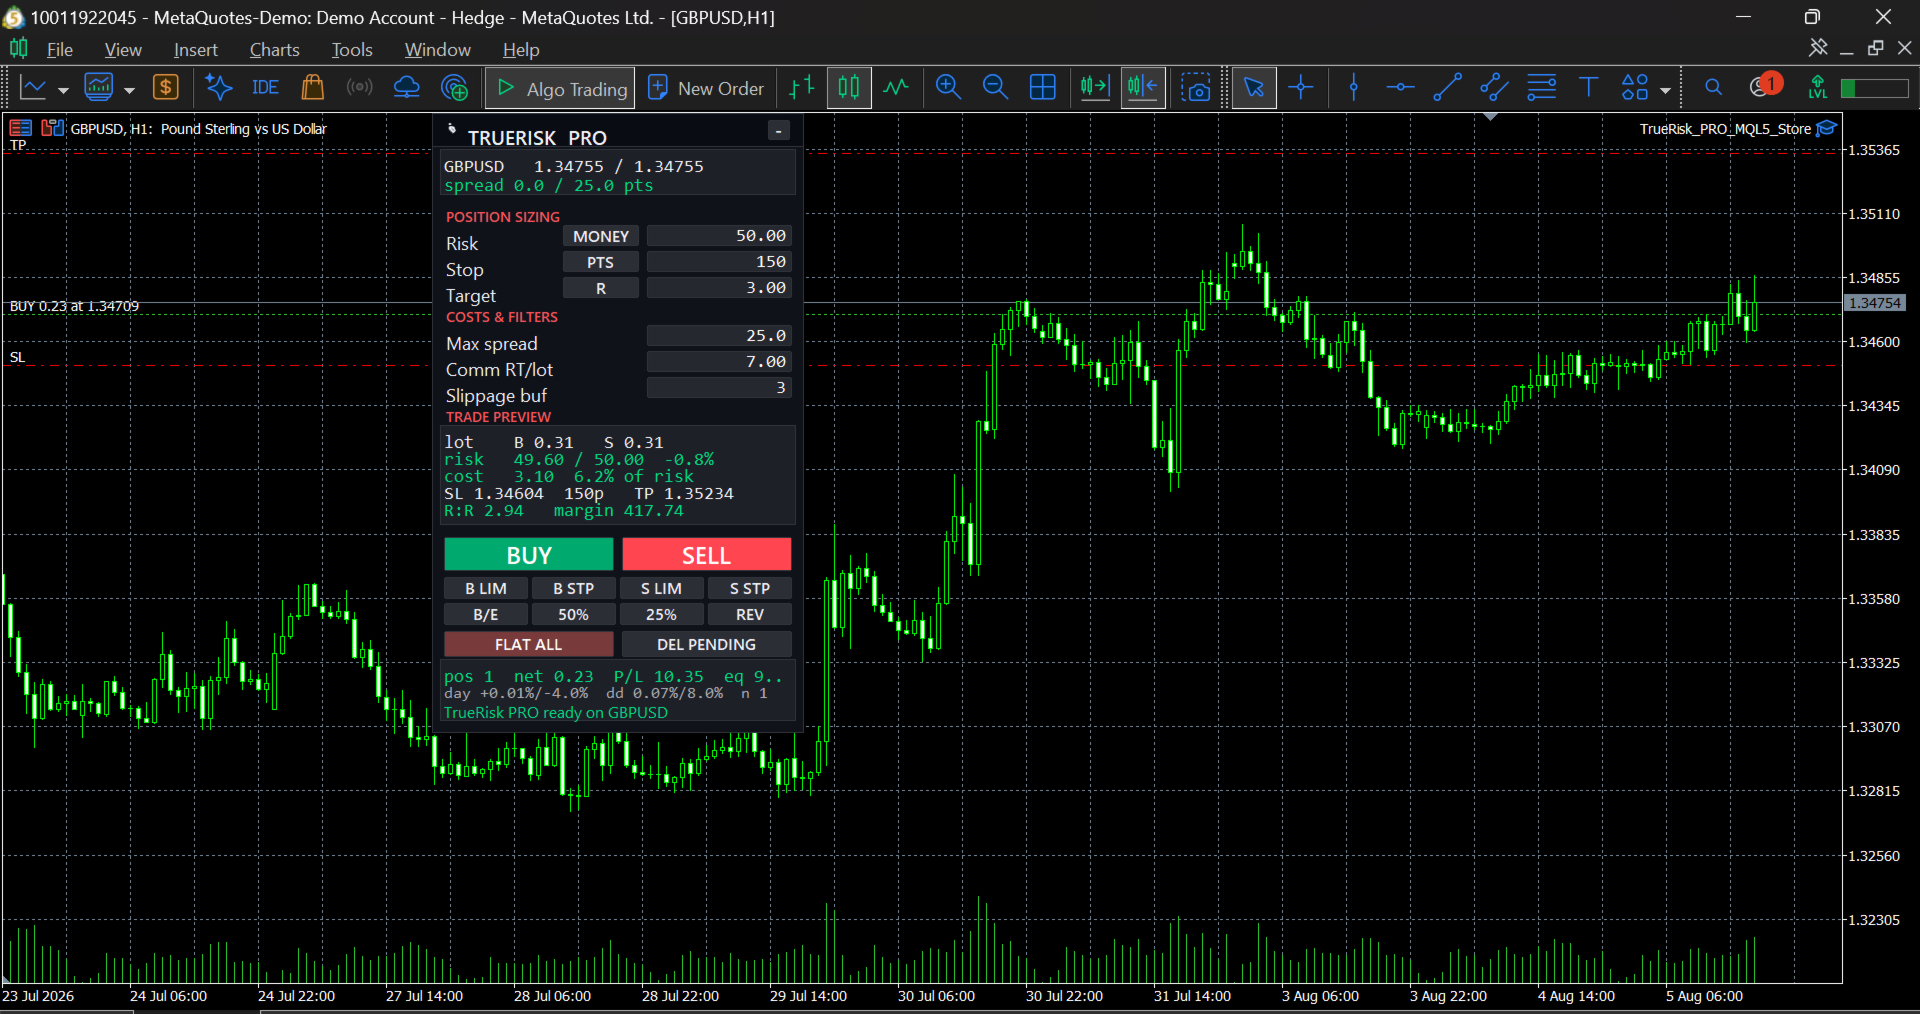Open the View menu

(123, 49)
